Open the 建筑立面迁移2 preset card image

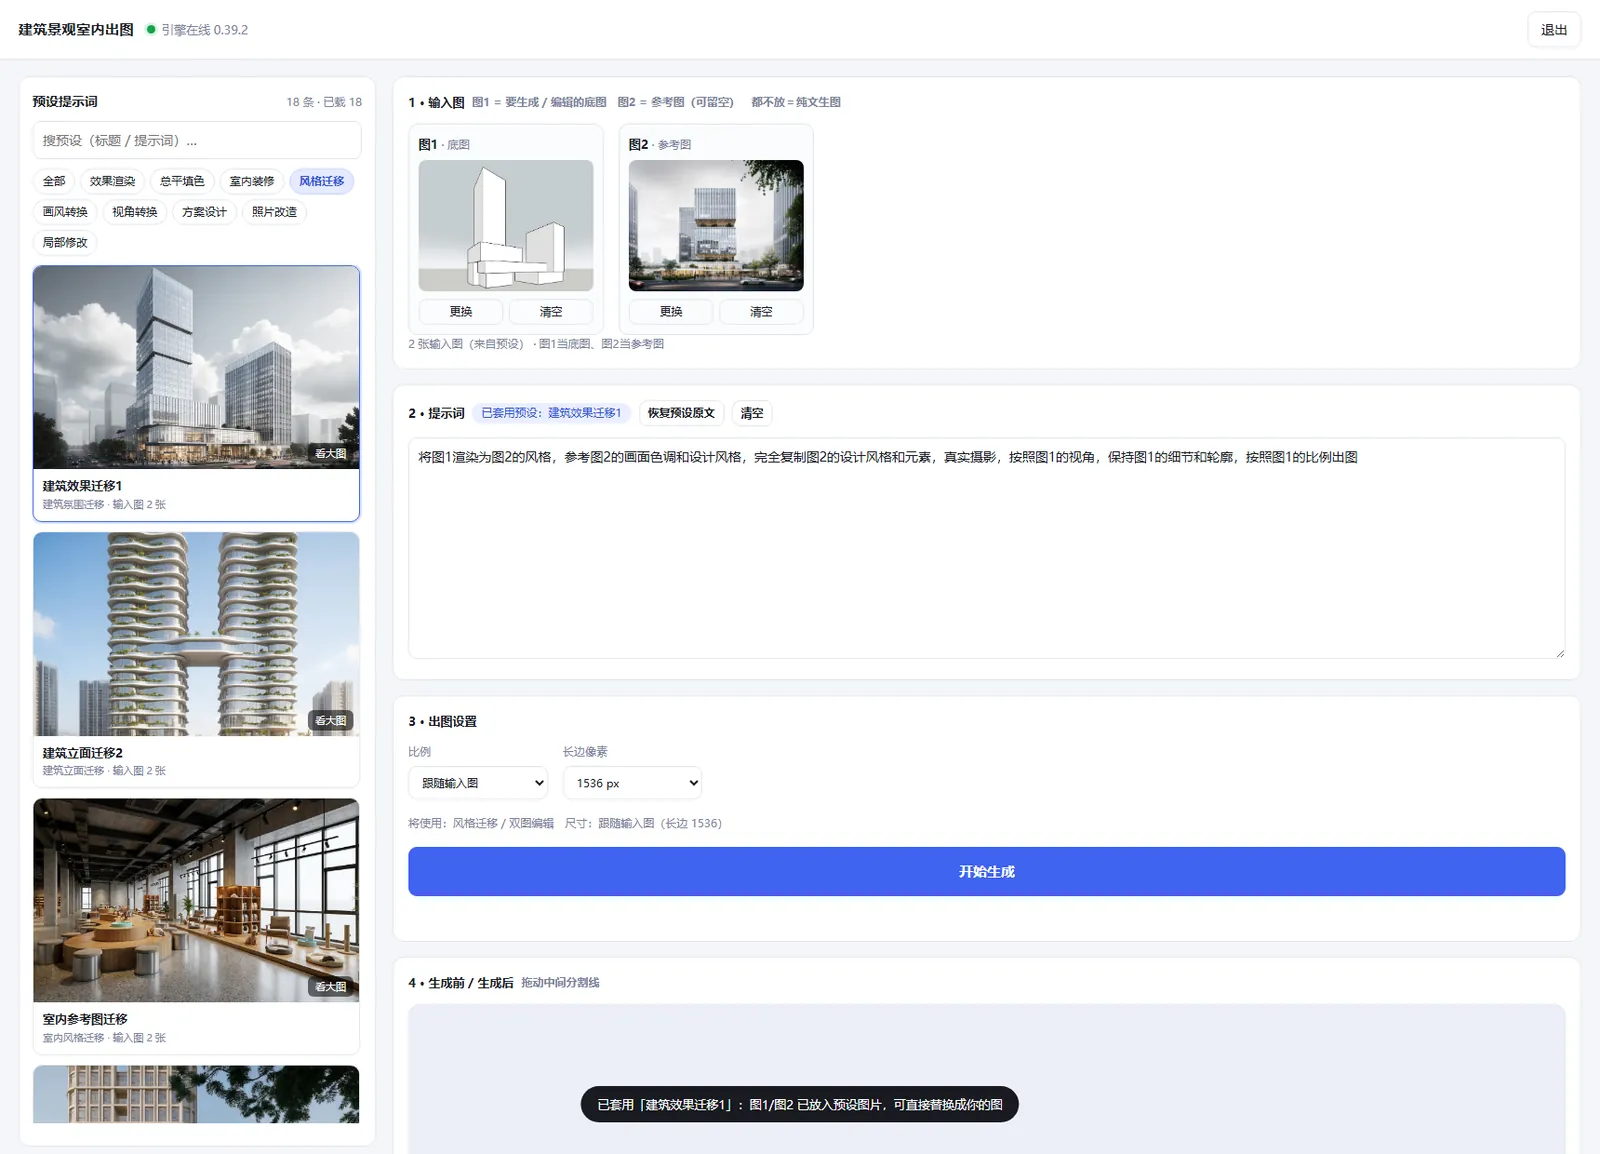tap(196, 634)
